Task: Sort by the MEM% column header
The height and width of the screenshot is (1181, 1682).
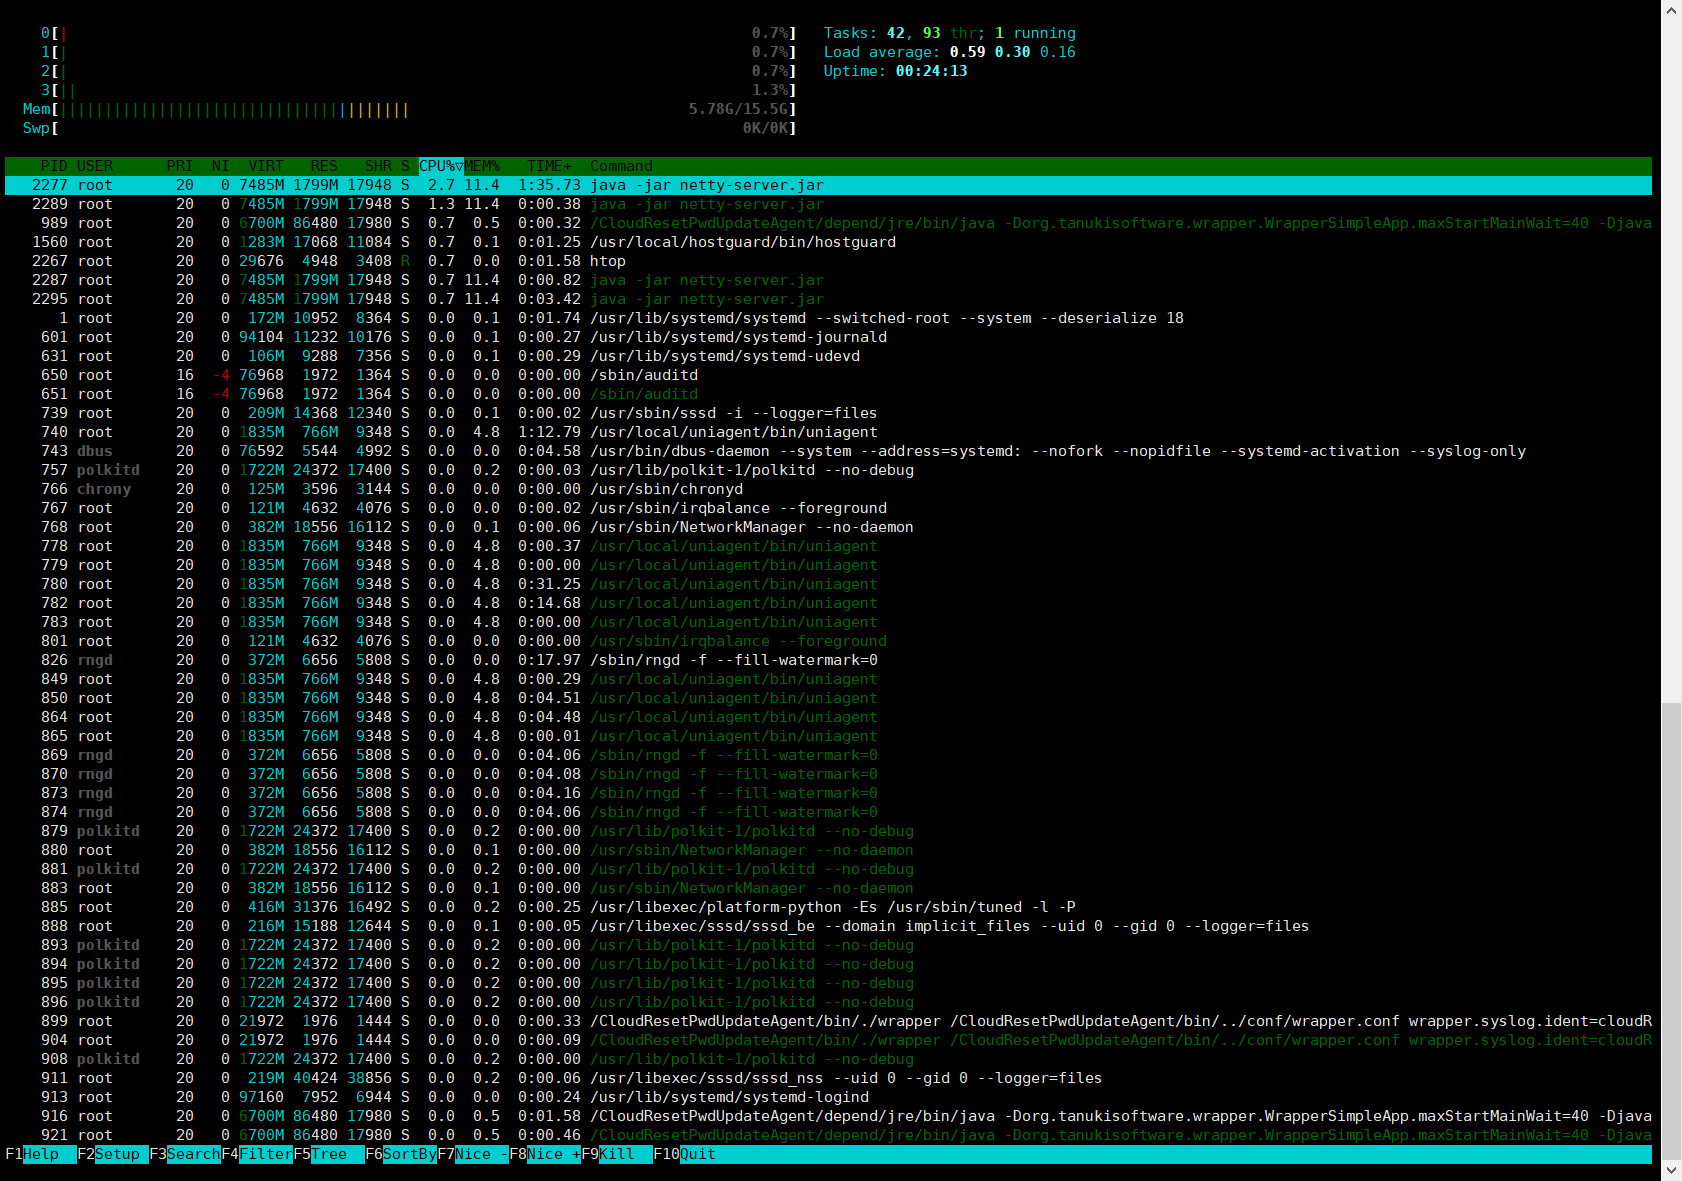Action: (482, 166)
